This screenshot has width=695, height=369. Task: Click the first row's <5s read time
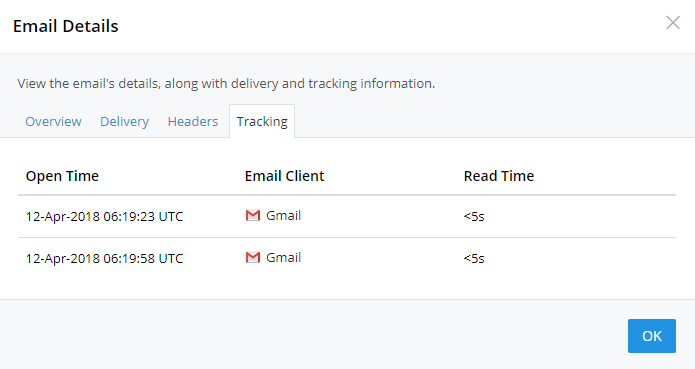[x=474, y=217]
